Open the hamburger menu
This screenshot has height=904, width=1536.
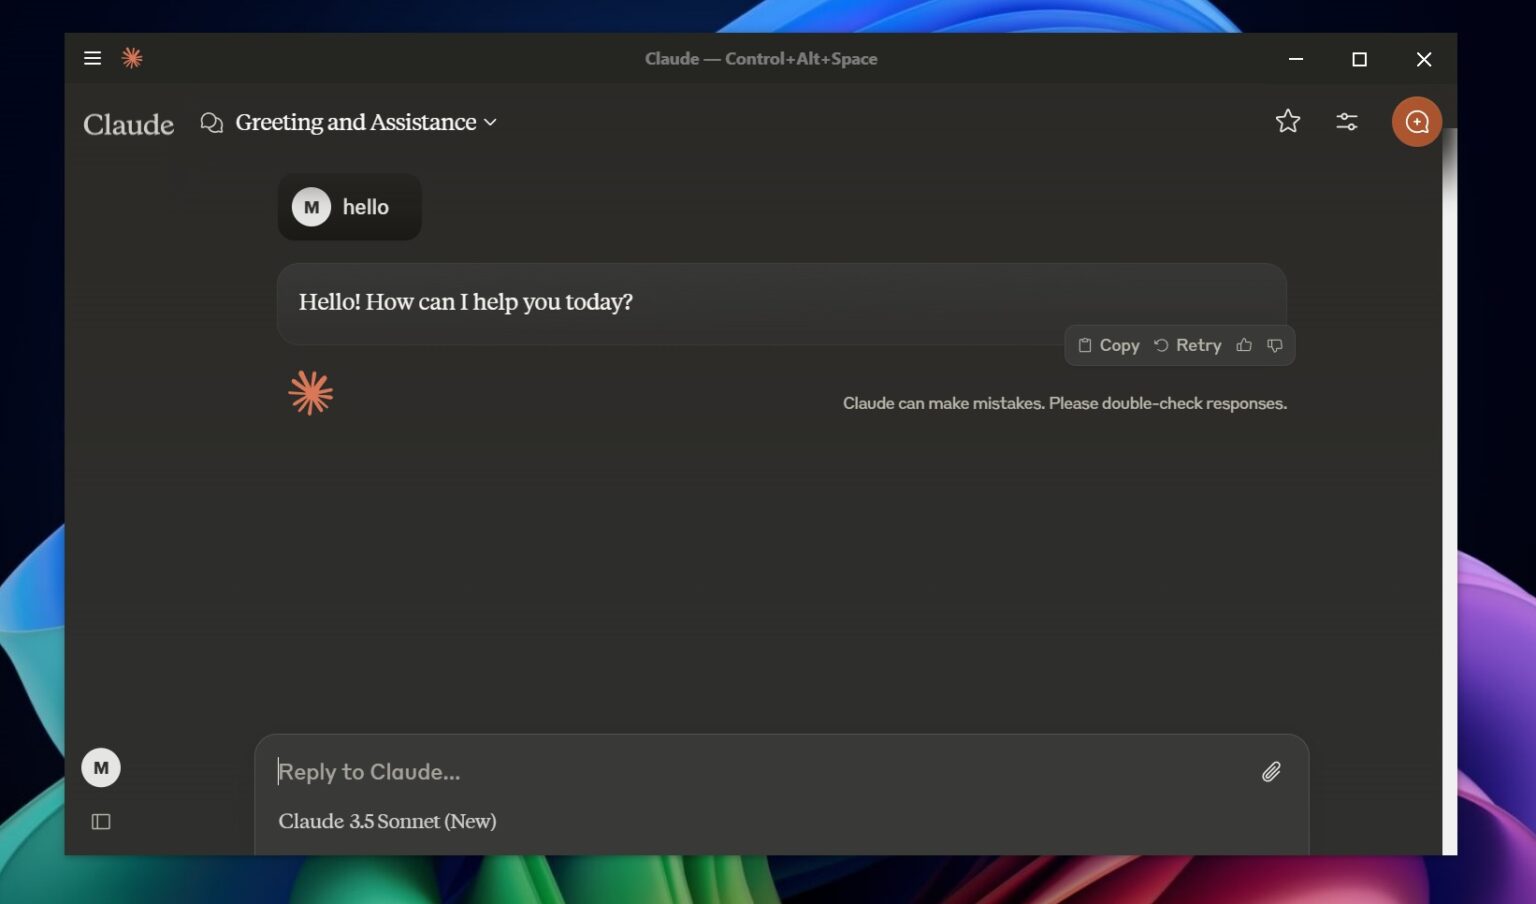point(92,58)
